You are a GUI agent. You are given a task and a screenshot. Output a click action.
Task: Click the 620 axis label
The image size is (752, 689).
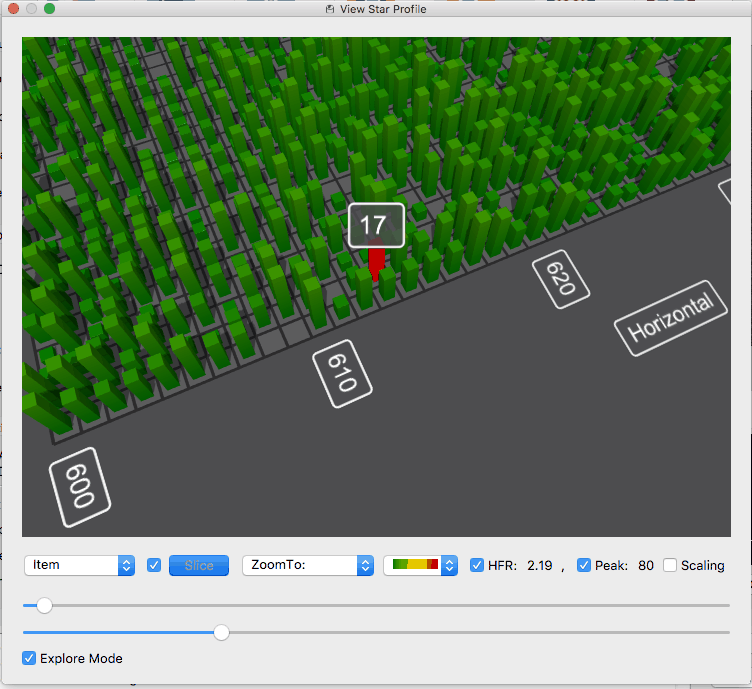[x=560, y=279]
